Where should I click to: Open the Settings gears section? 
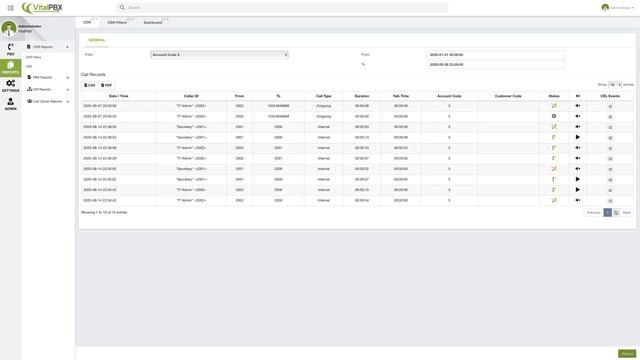[11, 86]
